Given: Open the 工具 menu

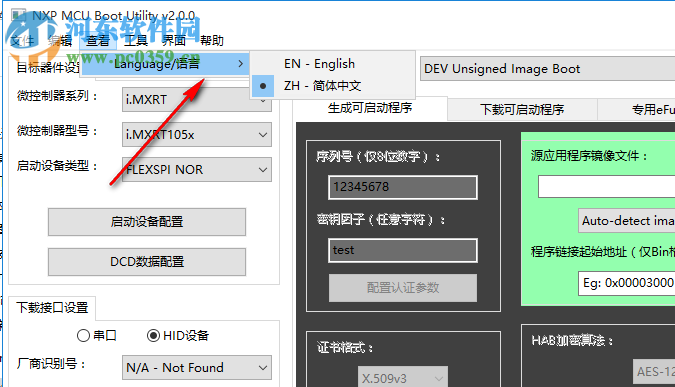Looking at the screenshot, I should (136, 41).
